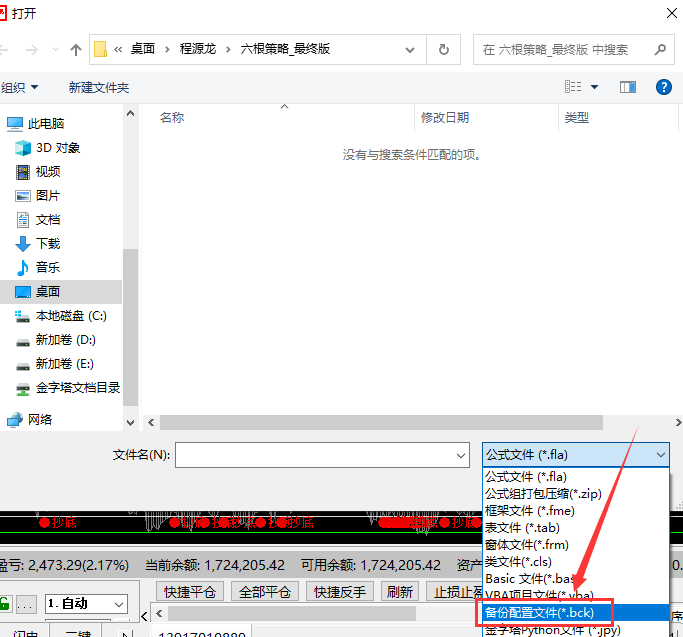683x637 pixels.
Task: Choose 框架文件 (*.fme) option
Action: [575, 511]
